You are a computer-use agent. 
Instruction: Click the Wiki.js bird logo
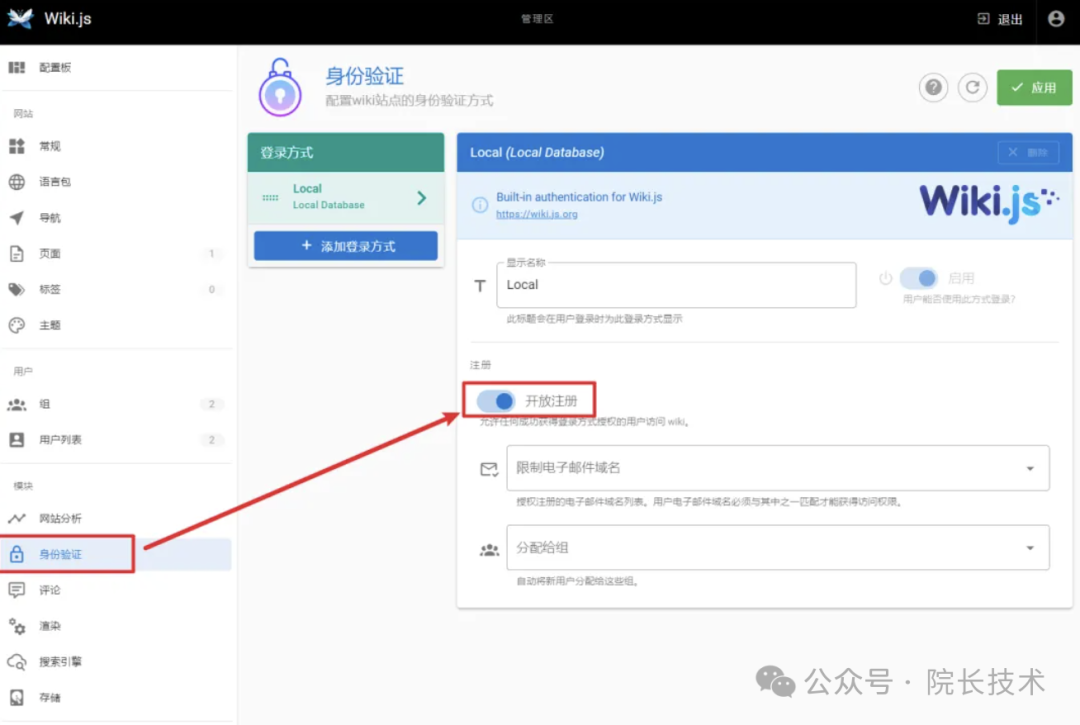pyautogui.click(x=20, y=18)
